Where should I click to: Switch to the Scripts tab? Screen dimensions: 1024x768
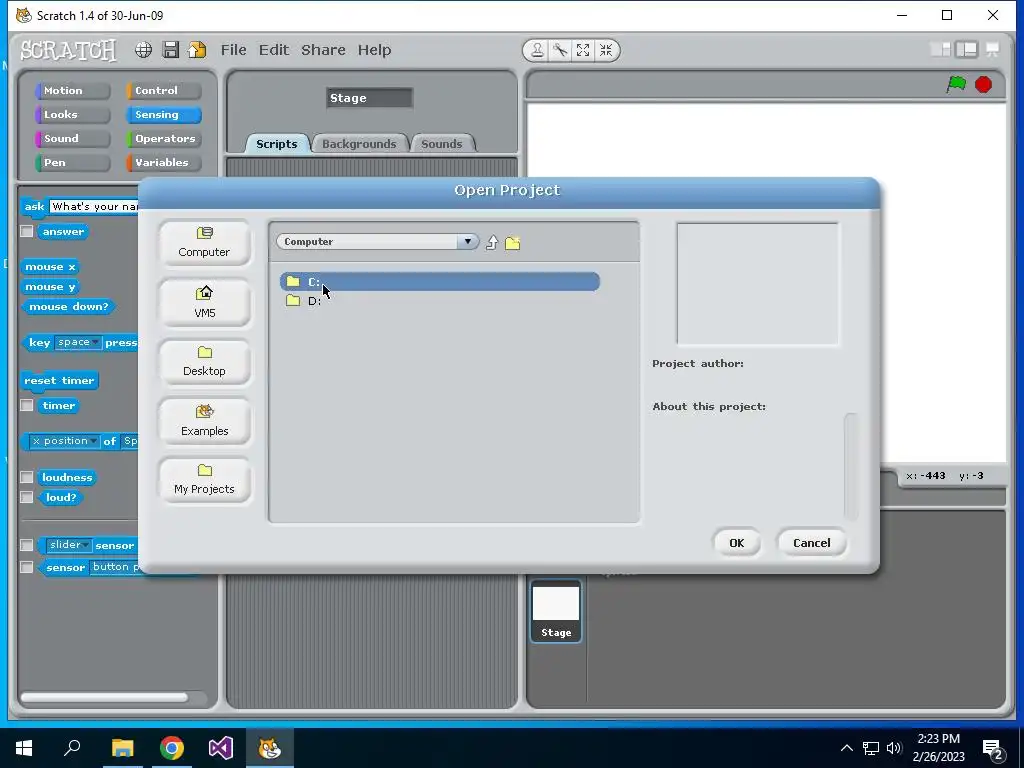[x=276, y=144]
